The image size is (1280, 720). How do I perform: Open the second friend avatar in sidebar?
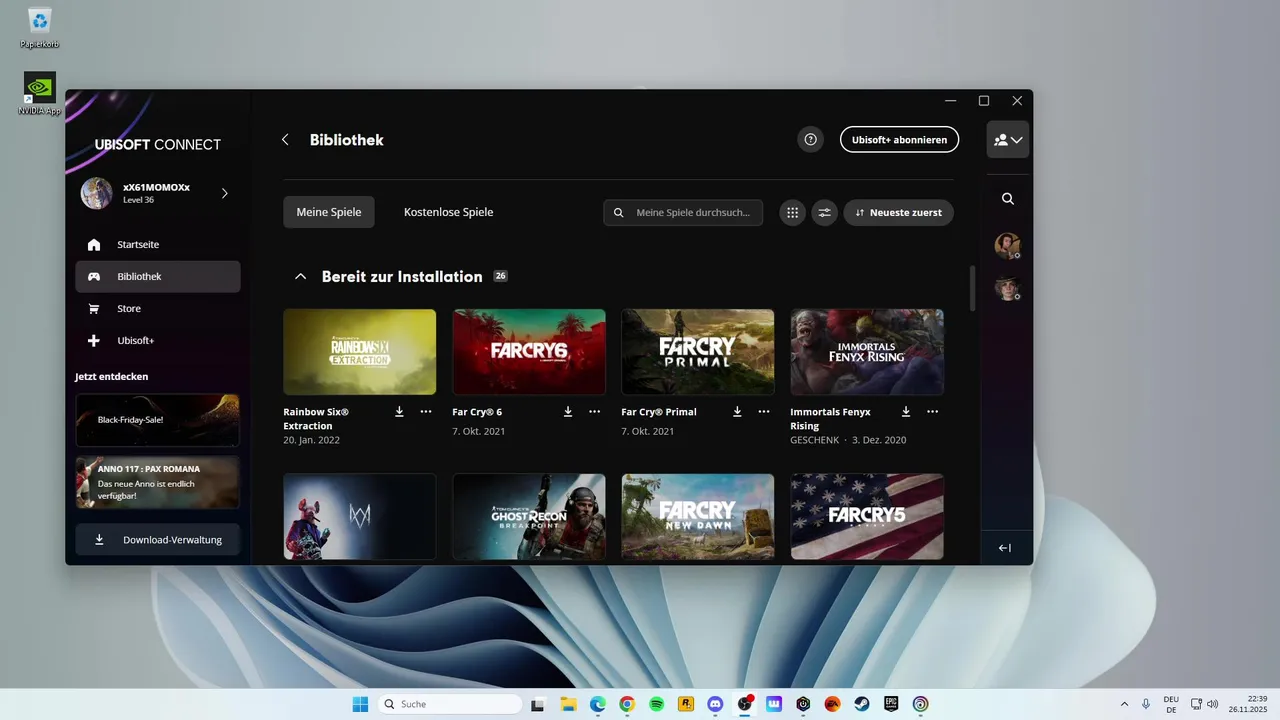[x=1007, y=289]
